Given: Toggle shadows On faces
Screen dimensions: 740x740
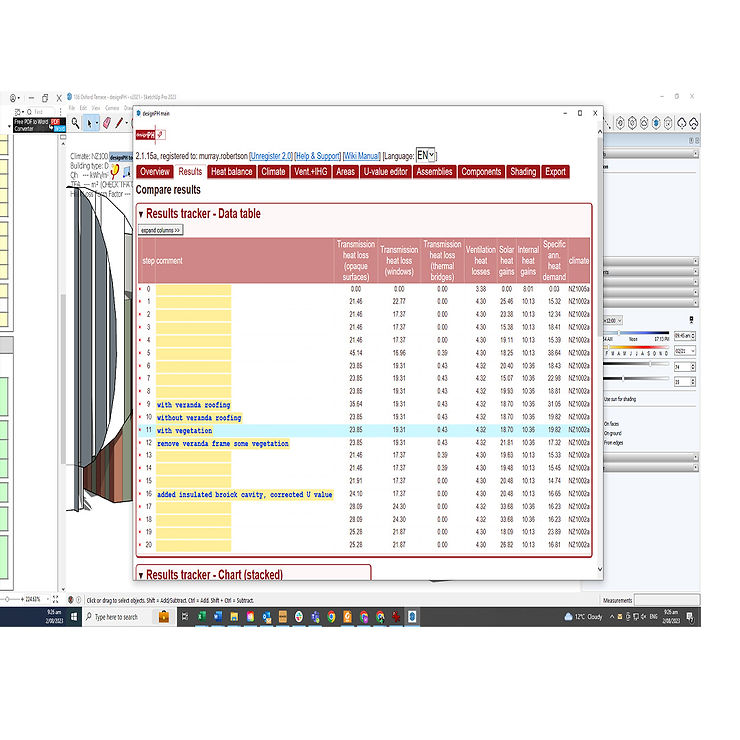Looking at the screenshot, I should pos(611,424).
